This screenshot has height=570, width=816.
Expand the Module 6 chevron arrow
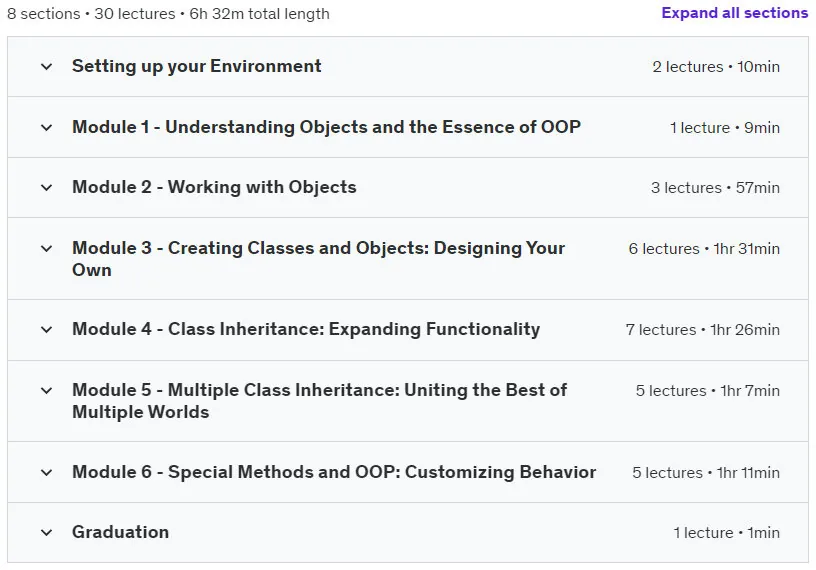(46, 473)
